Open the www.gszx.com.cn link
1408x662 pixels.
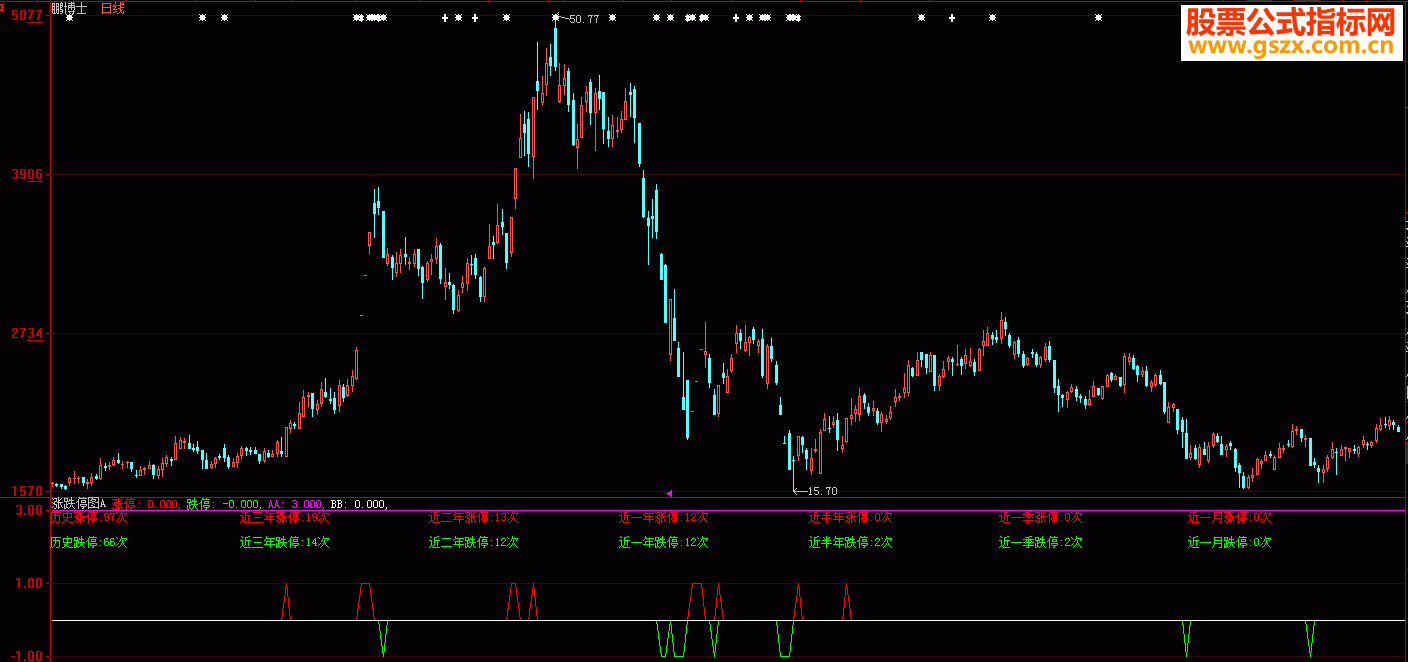(x=1289, y=47)
